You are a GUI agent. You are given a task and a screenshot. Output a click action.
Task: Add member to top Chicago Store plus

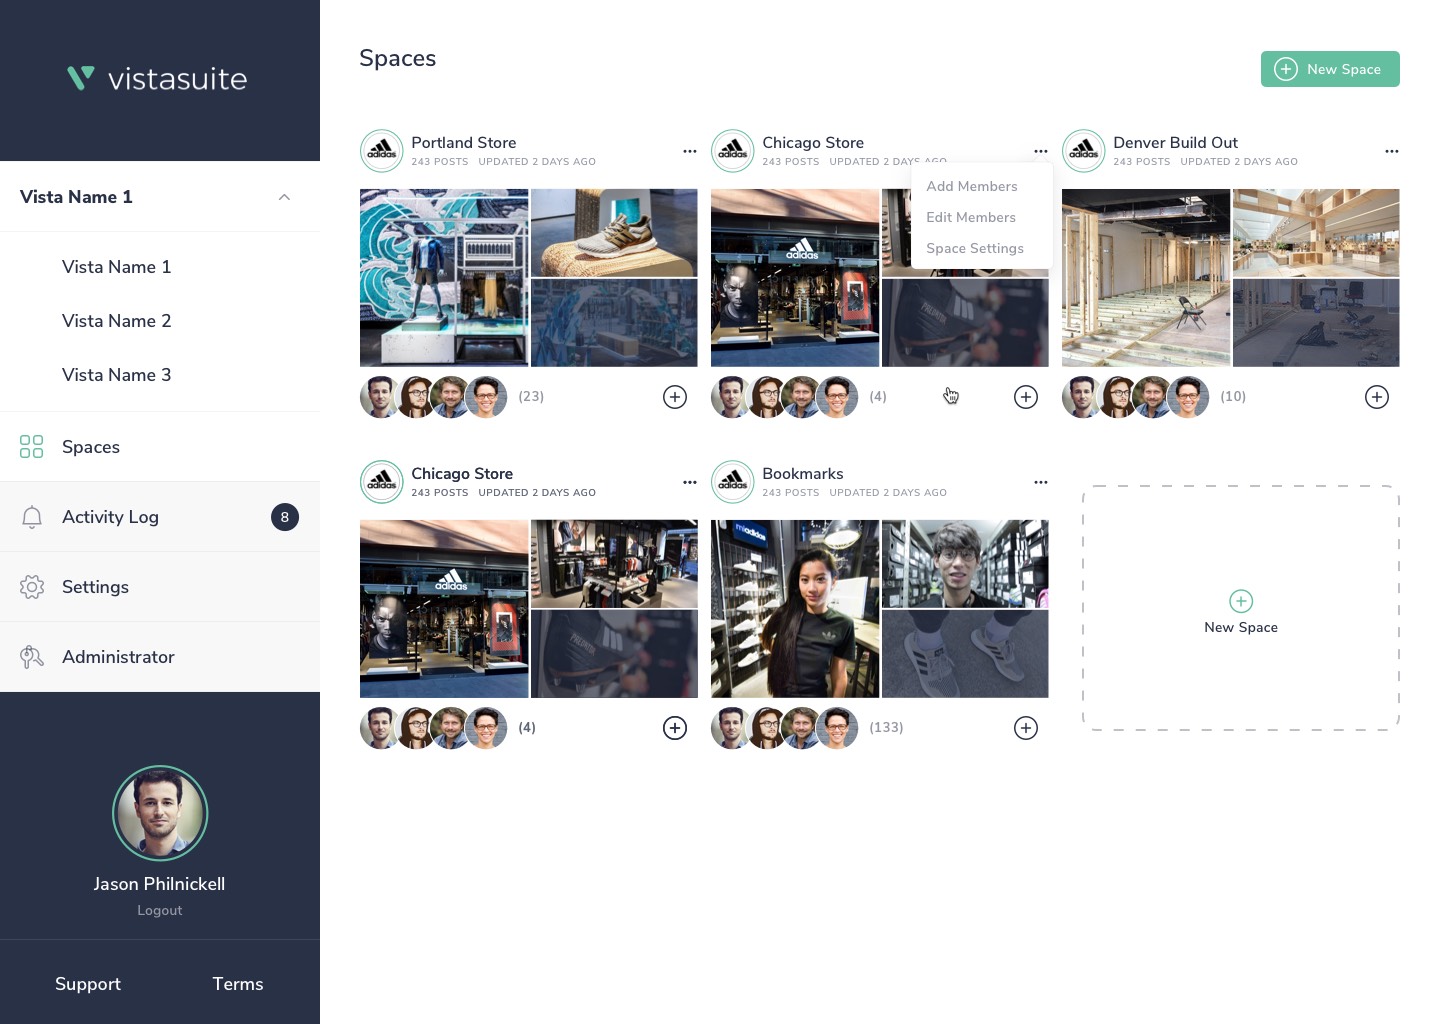click(1026, 397)
